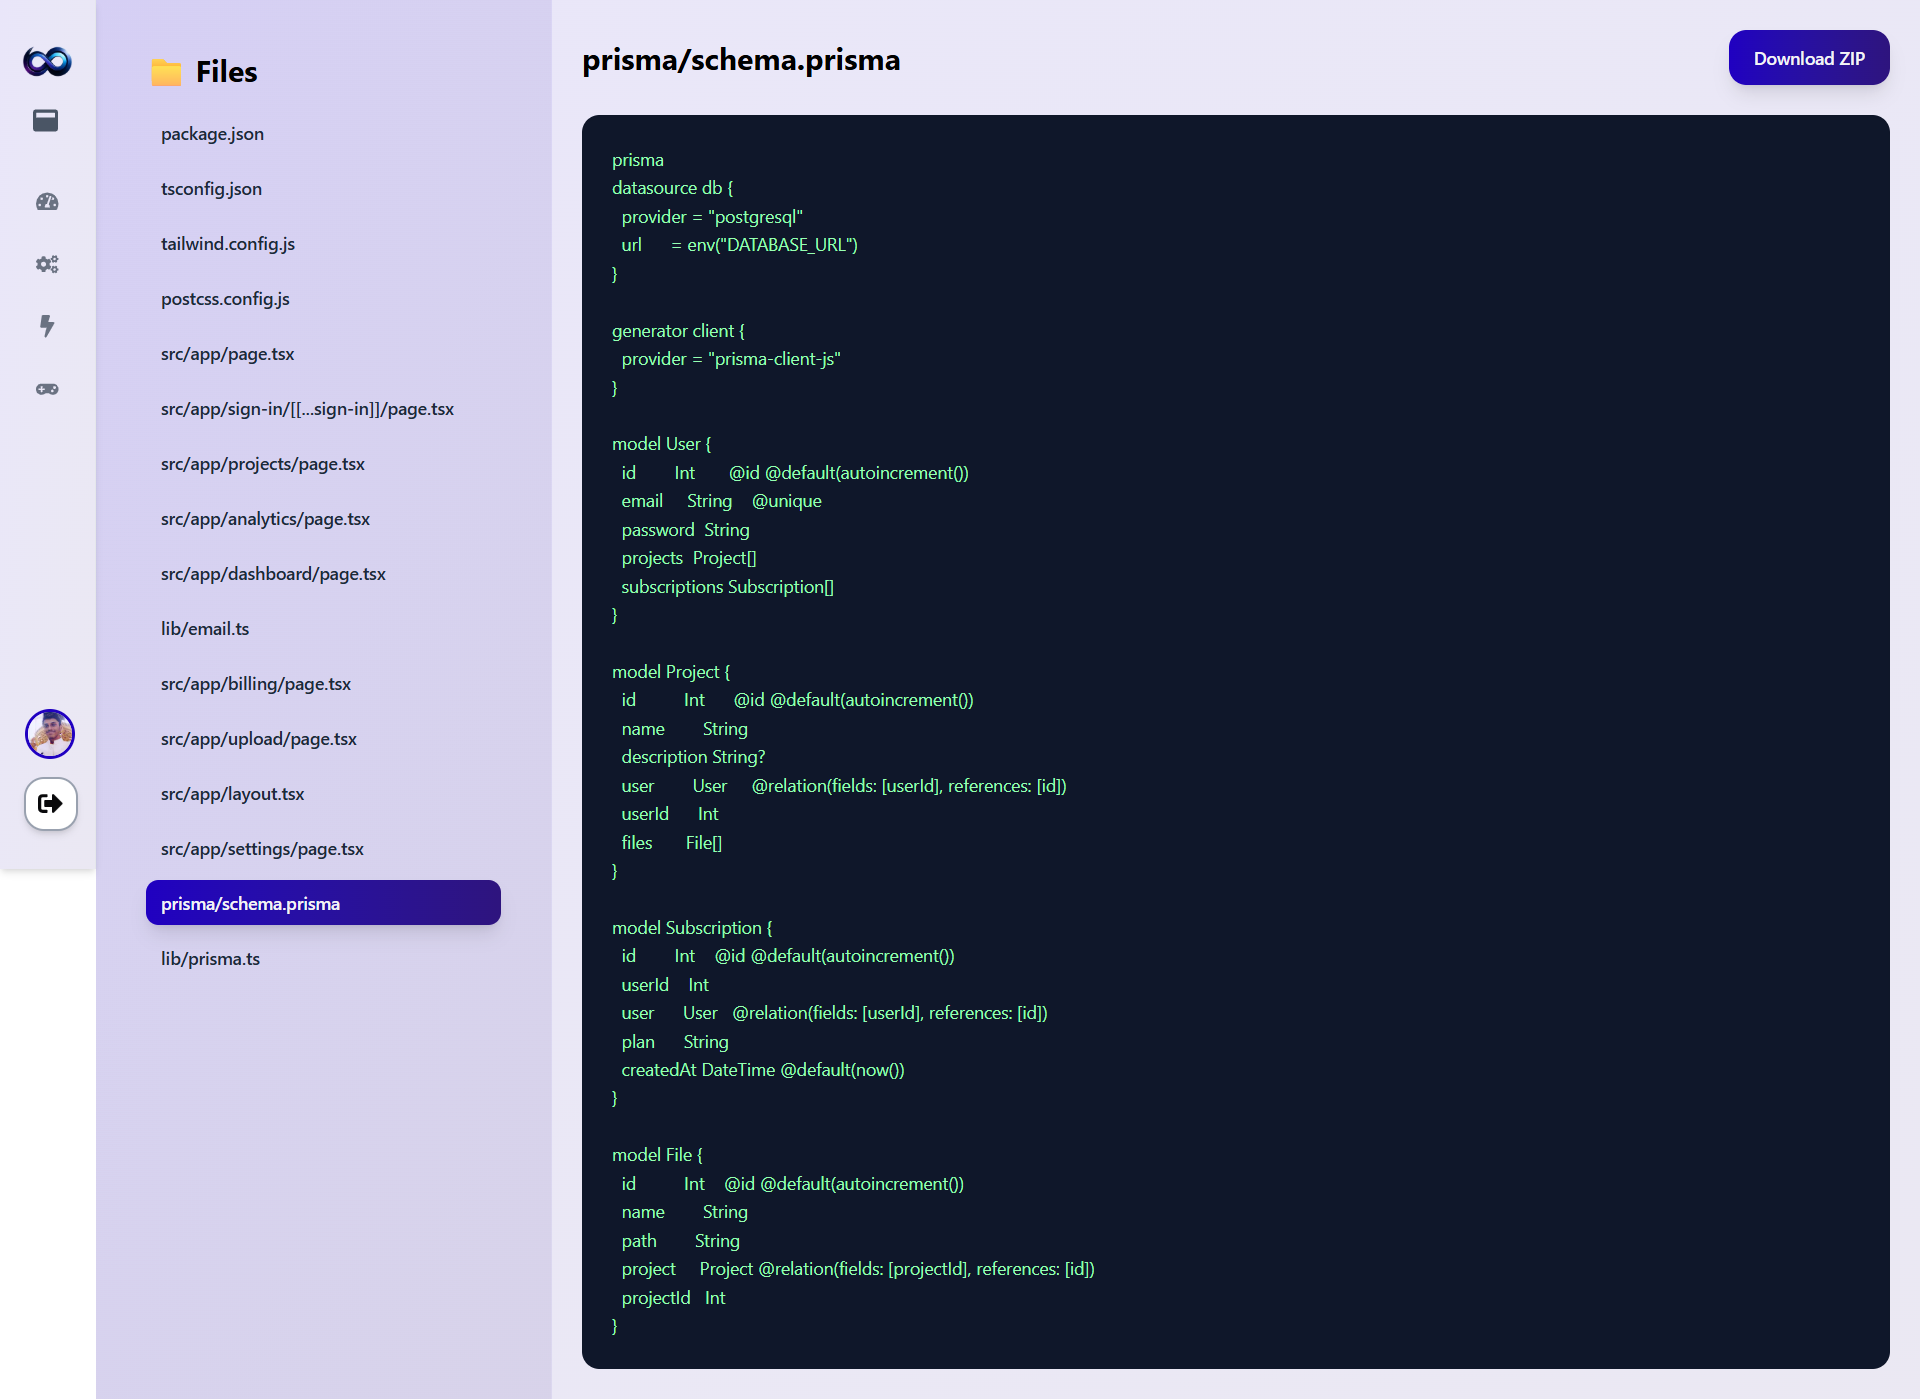Click the infinity logo icon
This screenshot has width=1920, height=1400.
click(47, 61)
